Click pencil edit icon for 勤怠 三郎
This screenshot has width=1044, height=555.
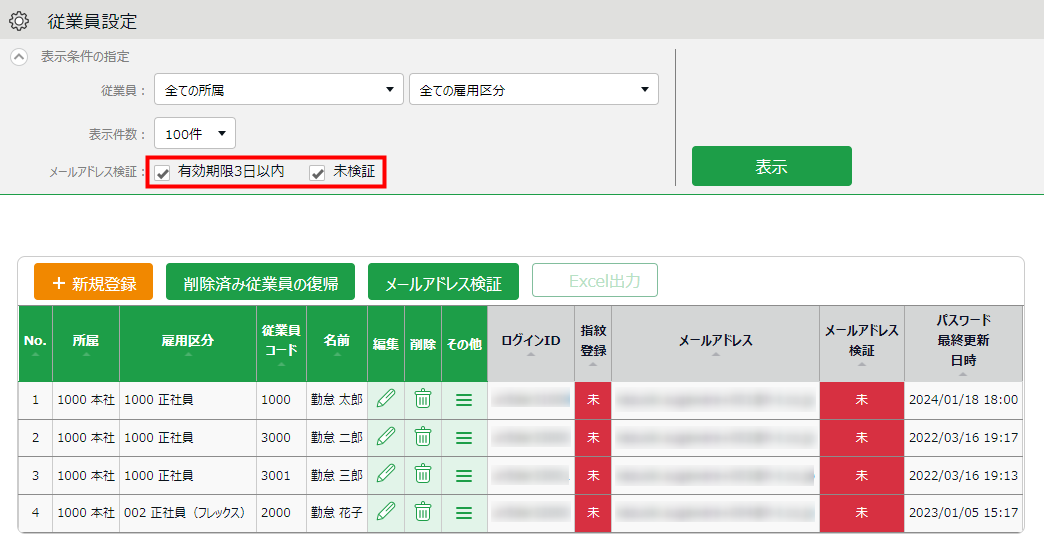coord(386,474)
